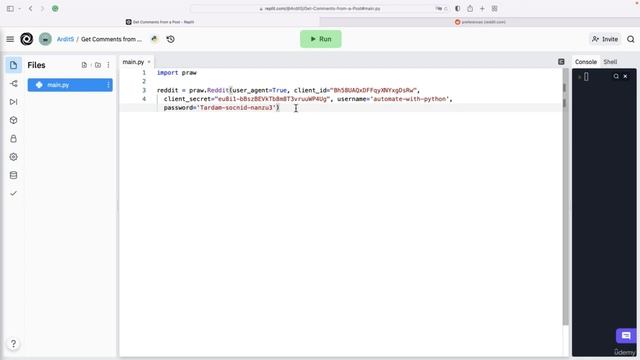
Task: Show browser tab overview grid
Action: click(494, 9)
